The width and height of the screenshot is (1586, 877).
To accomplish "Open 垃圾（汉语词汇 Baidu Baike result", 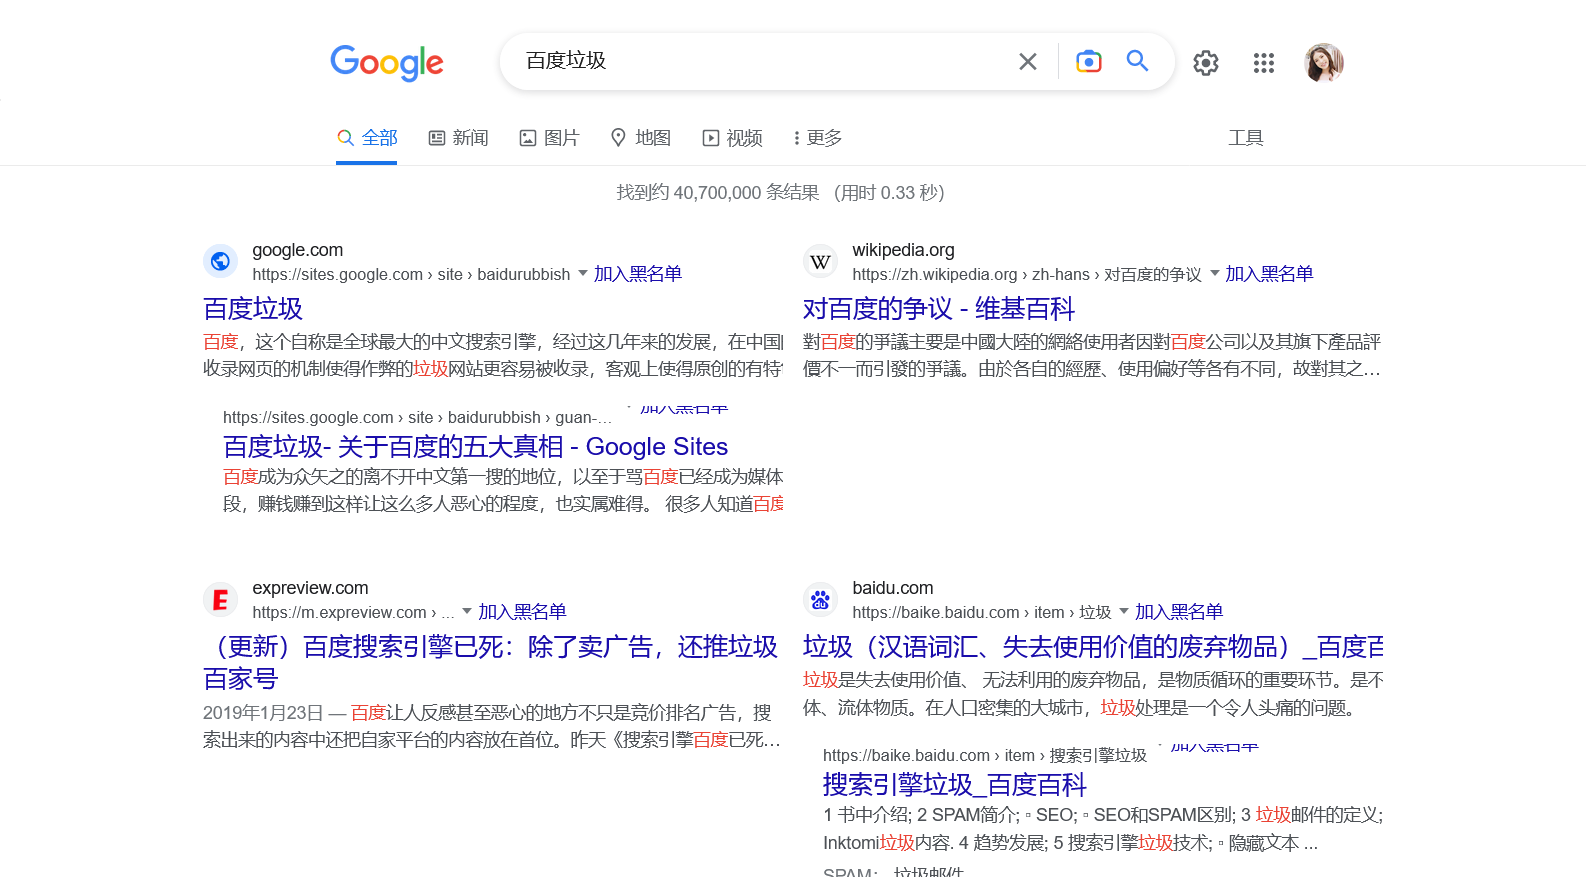I will pos(1093,647).
